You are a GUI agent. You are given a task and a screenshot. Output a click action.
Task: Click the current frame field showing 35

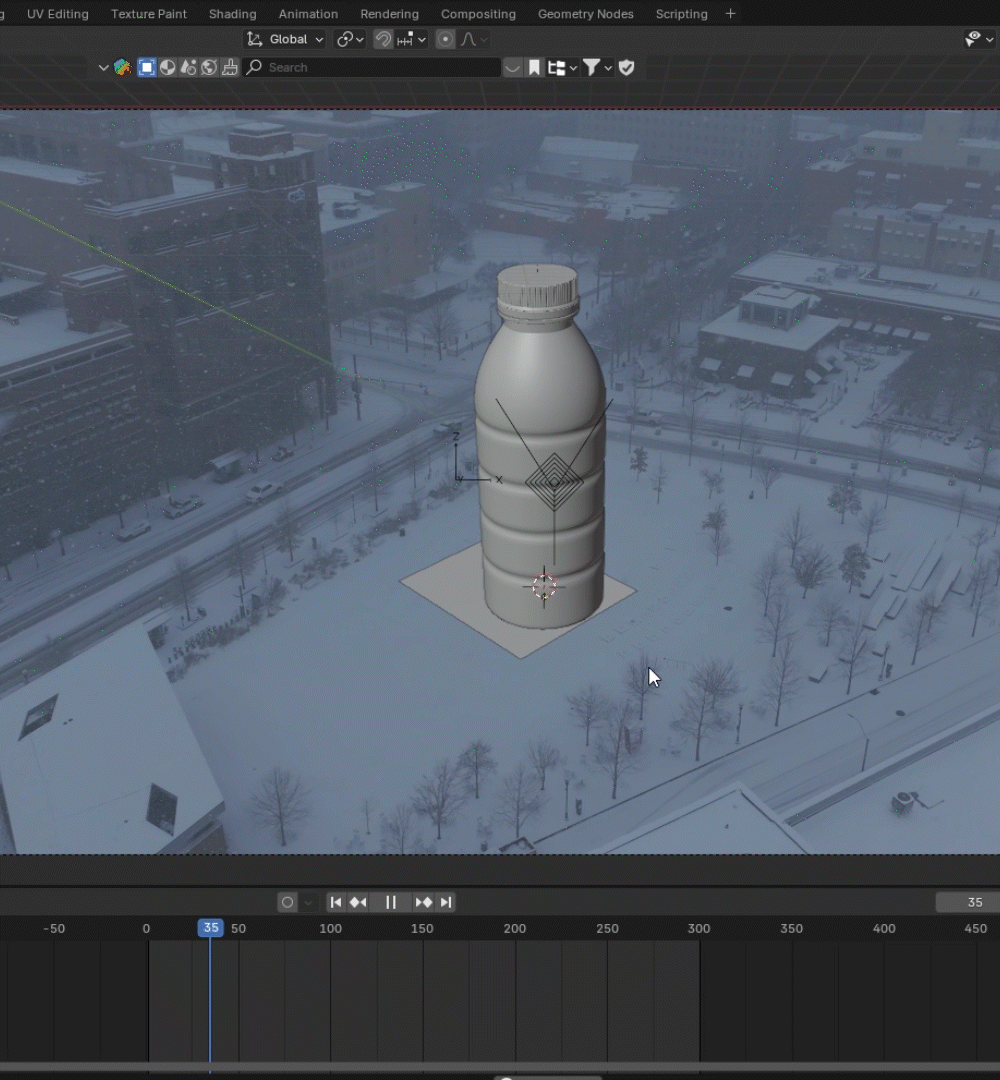click(968, 902)
